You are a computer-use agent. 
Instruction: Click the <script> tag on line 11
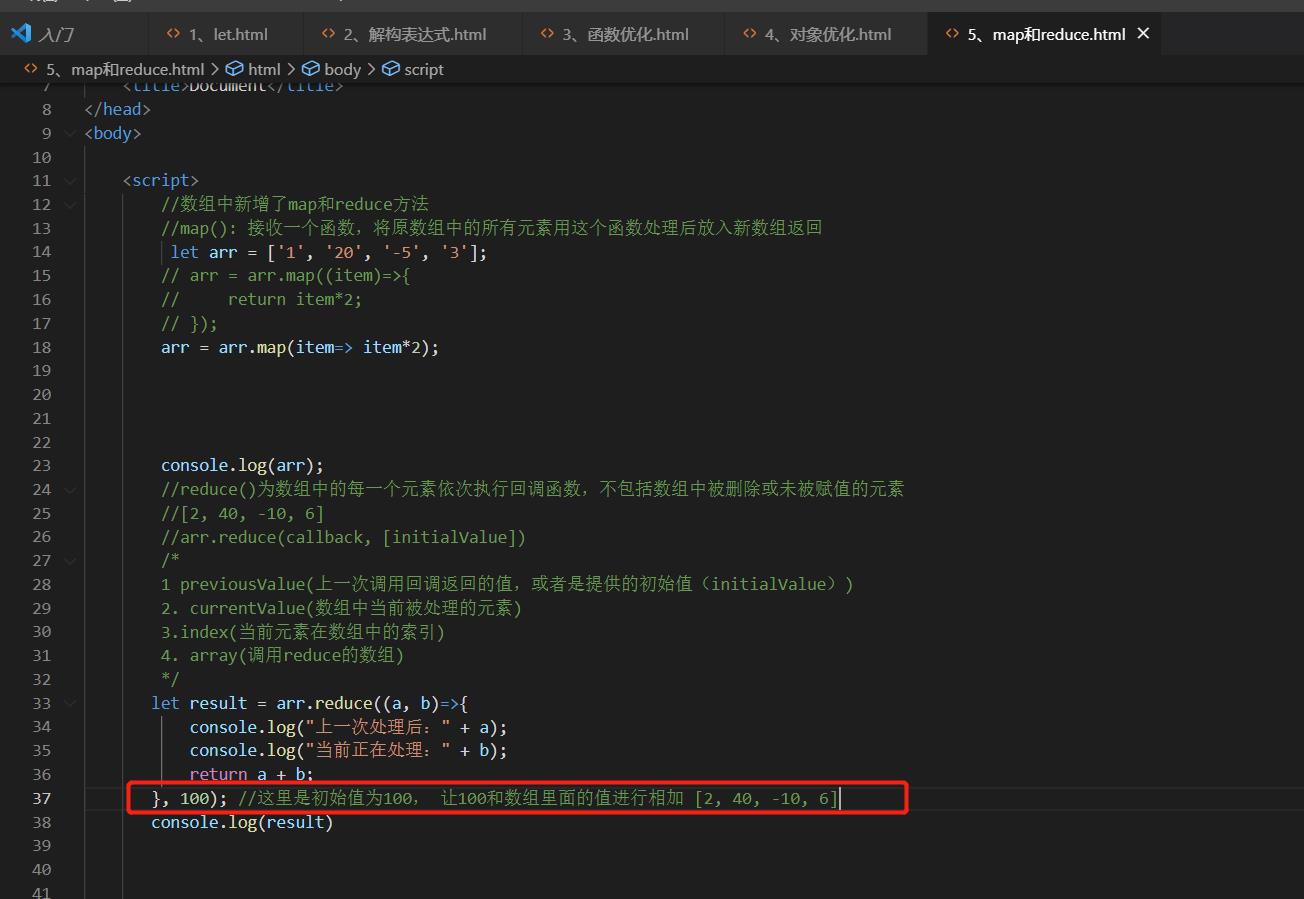(161, 180)
